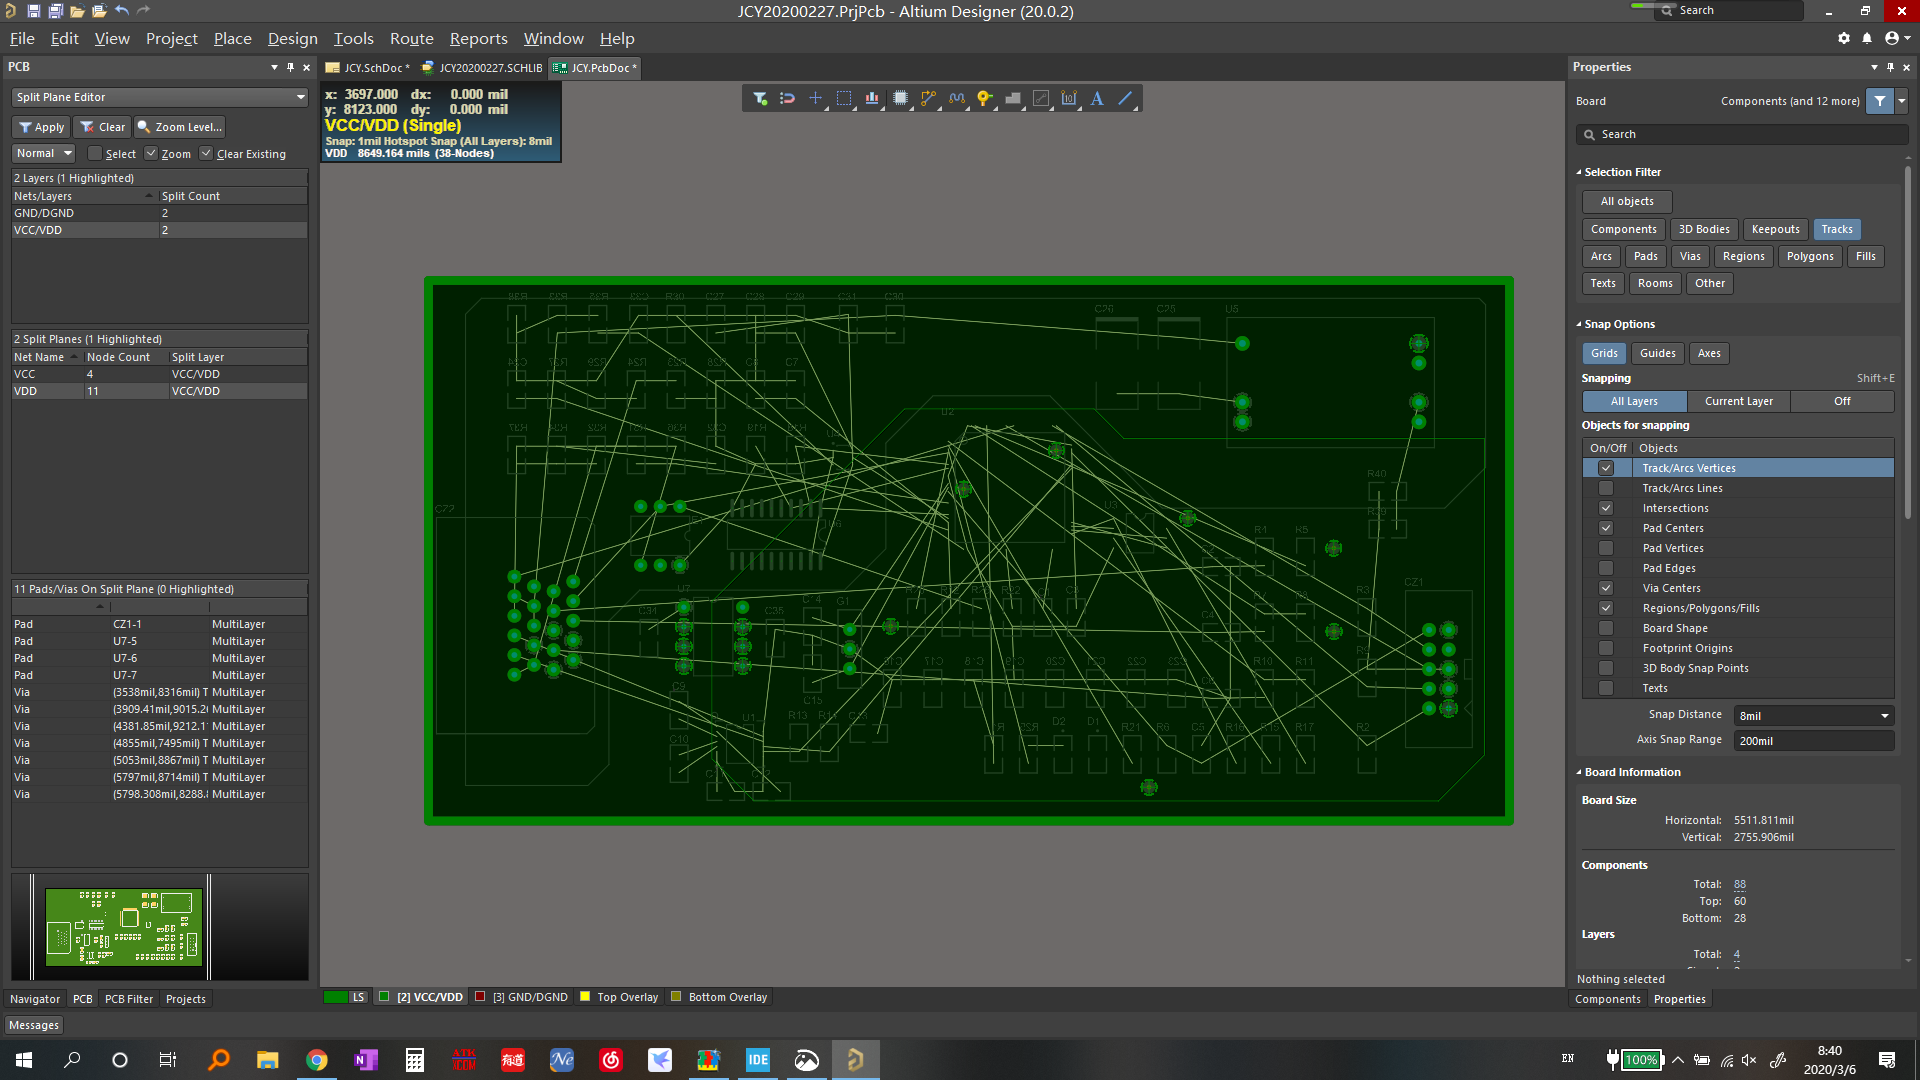Image resolution: width=1920 pixels, height=1080 pixels.
Task: Click the Apply button
Action: tap(40, 127)
